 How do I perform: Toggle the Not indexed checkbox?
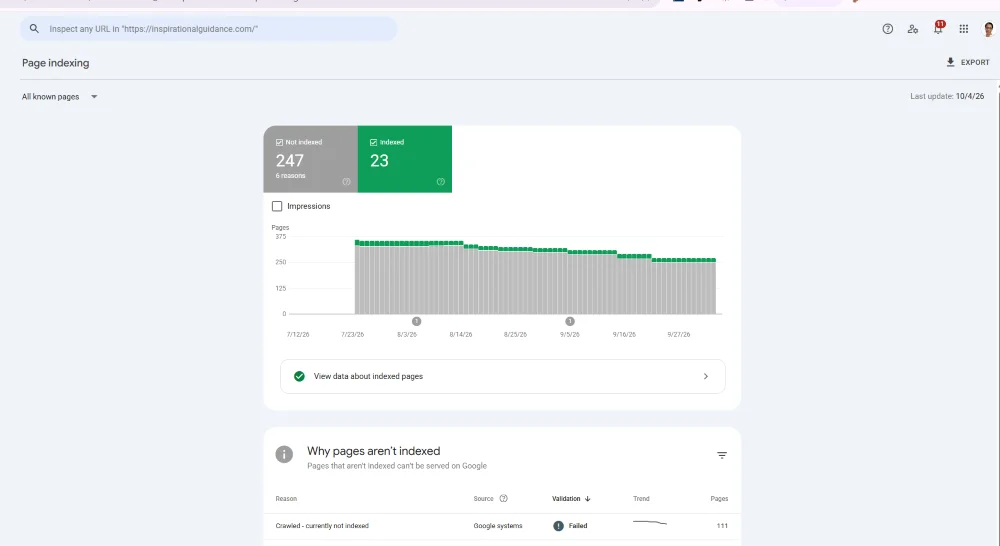click(279, 142)
